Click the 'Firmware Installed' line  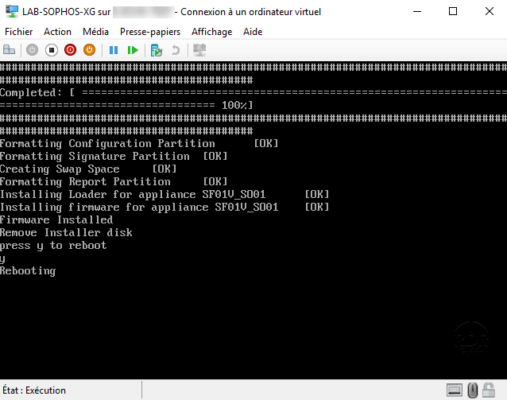pyautogui.click(x=56, y=220)
